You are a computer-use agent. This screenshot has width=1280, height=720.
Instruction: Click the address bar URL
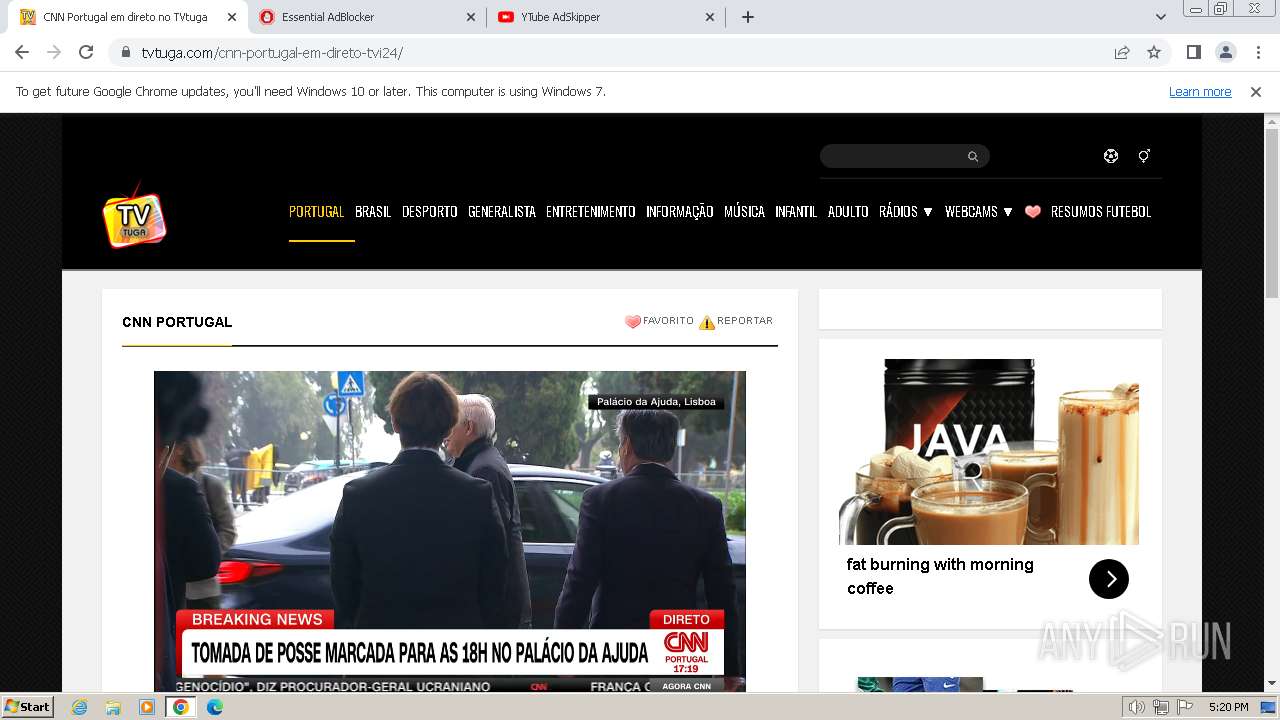pyautogui.click(x=272, y=52)
